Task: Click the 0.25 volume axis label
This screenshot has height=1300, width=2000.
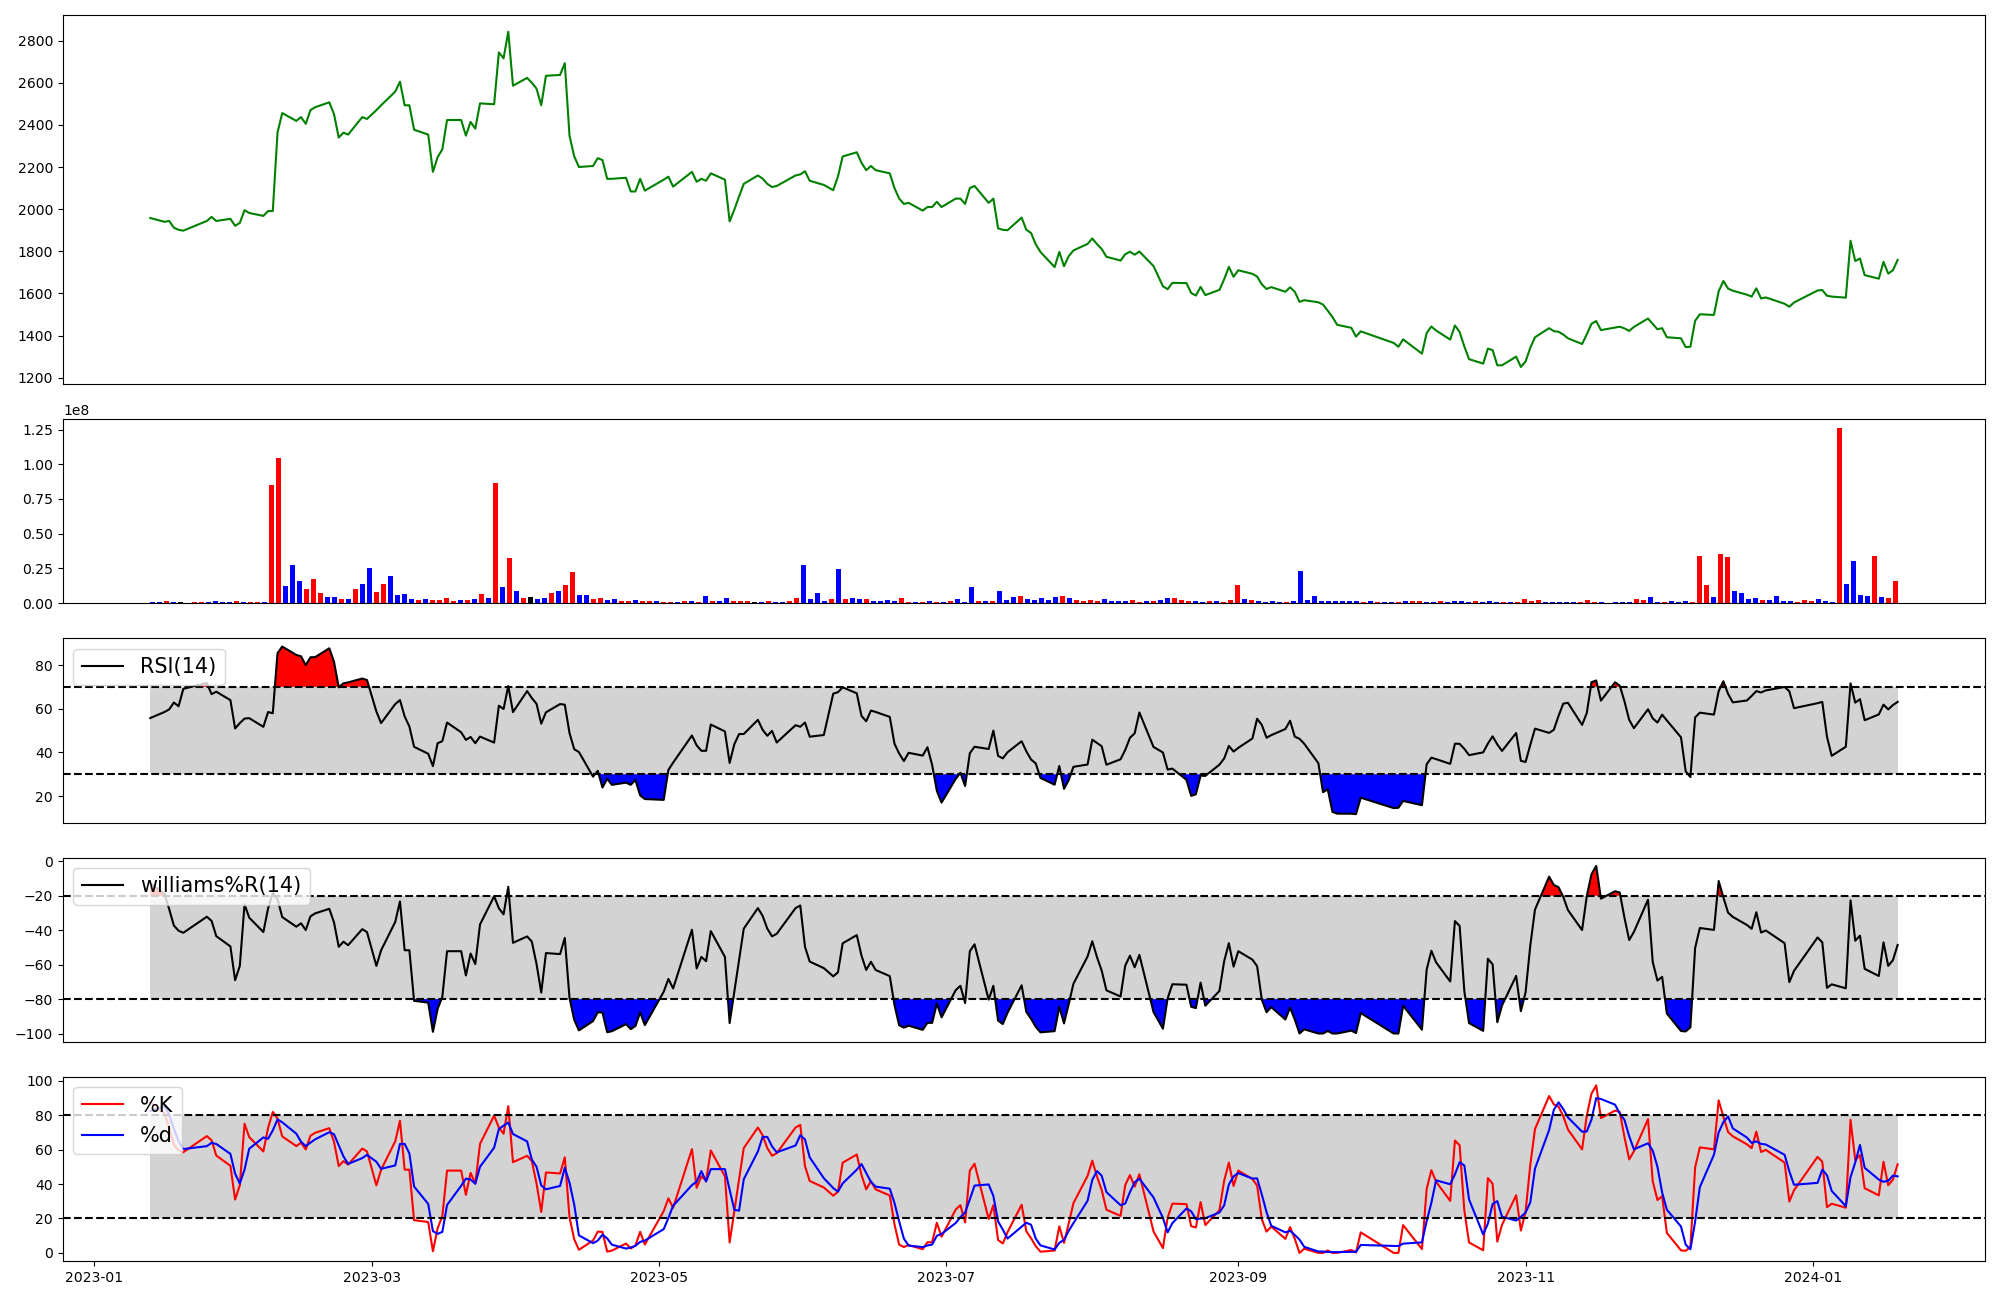Action: tap(39, 569)
